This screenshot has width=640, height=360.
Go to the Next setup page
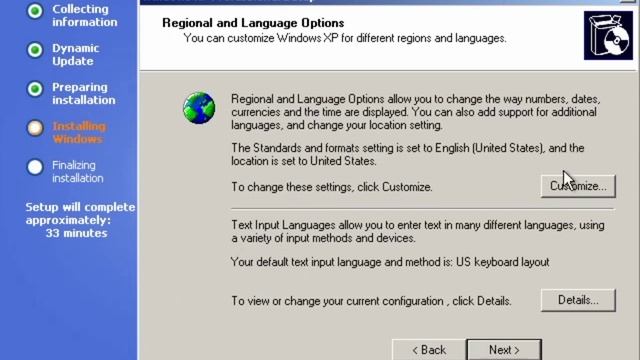[x=504, y=350]
